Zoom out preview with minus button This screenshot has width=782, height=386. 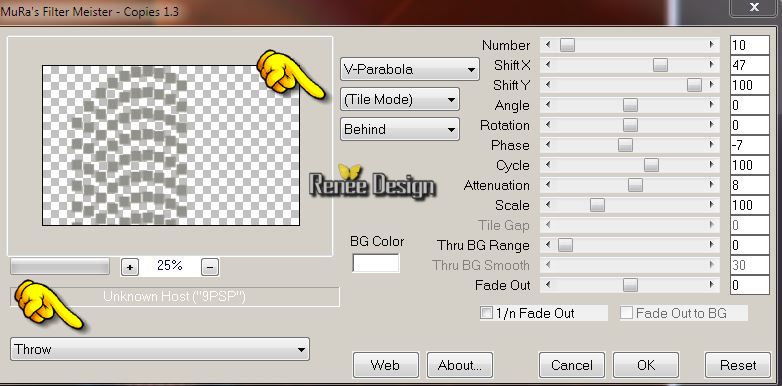point(210,267)
